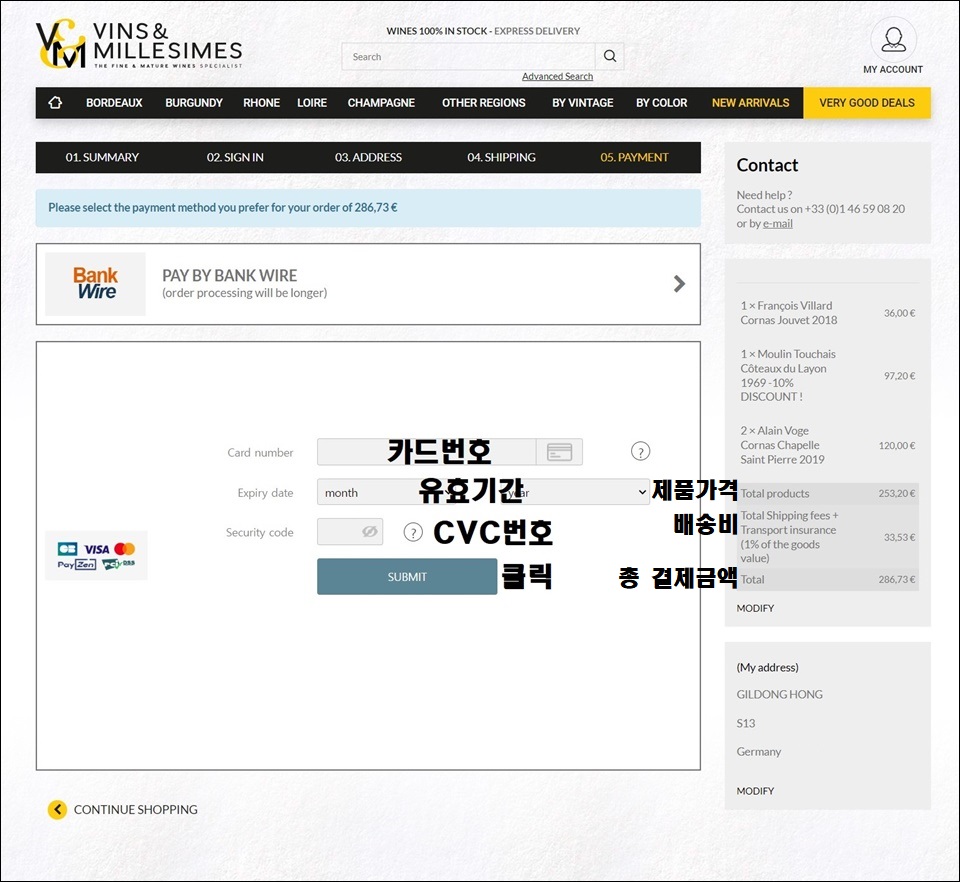Go to 01. Summary step
This screenshot has width=960, height=882.
coord(102,157)
